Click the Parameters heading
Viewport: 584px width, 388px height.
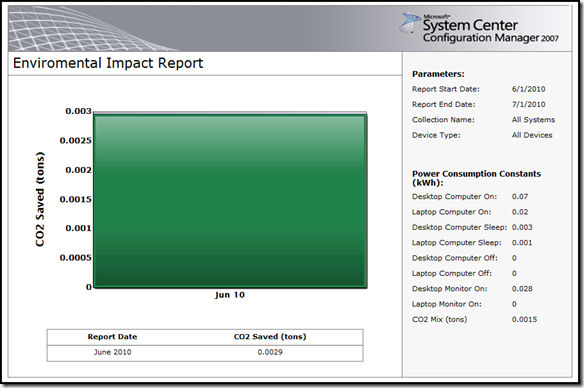(438, 74)
